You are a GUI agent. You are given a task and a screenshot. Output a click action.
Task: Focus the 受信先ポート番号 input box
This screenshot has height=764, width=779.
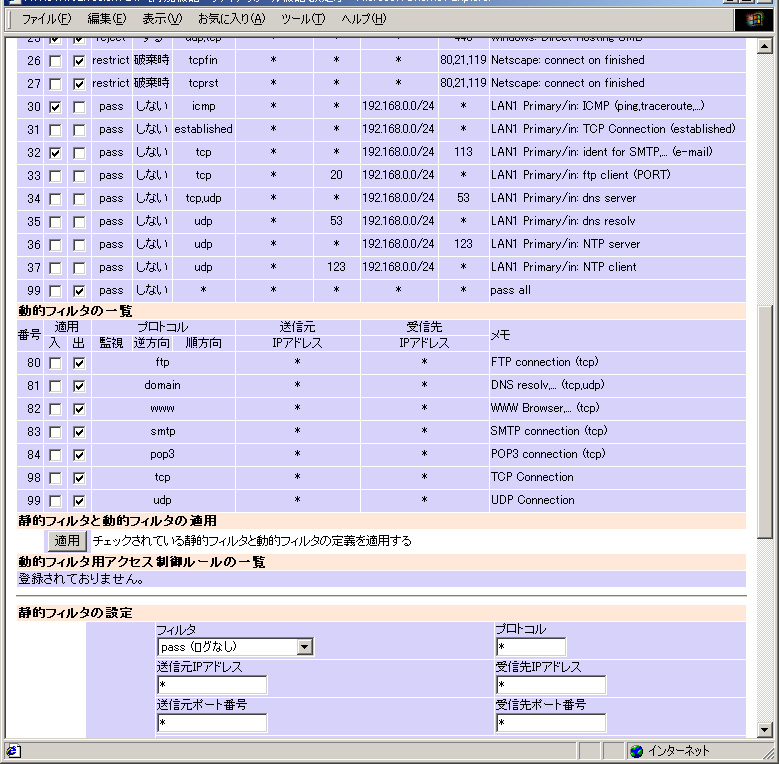550,723
